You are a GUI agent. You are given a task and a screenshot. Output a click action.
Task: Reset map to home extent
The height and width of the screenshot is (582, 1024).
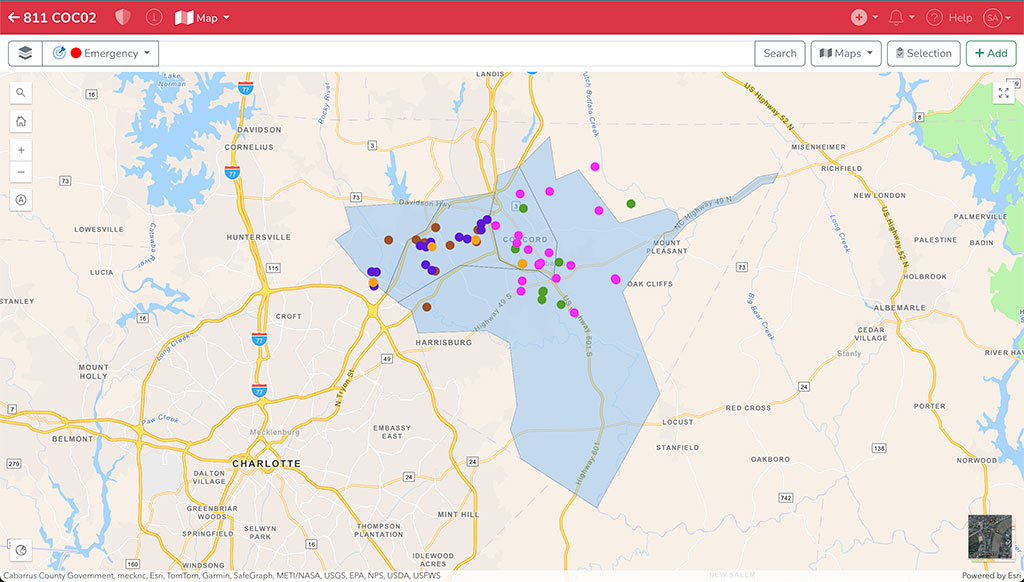(21, 121)
